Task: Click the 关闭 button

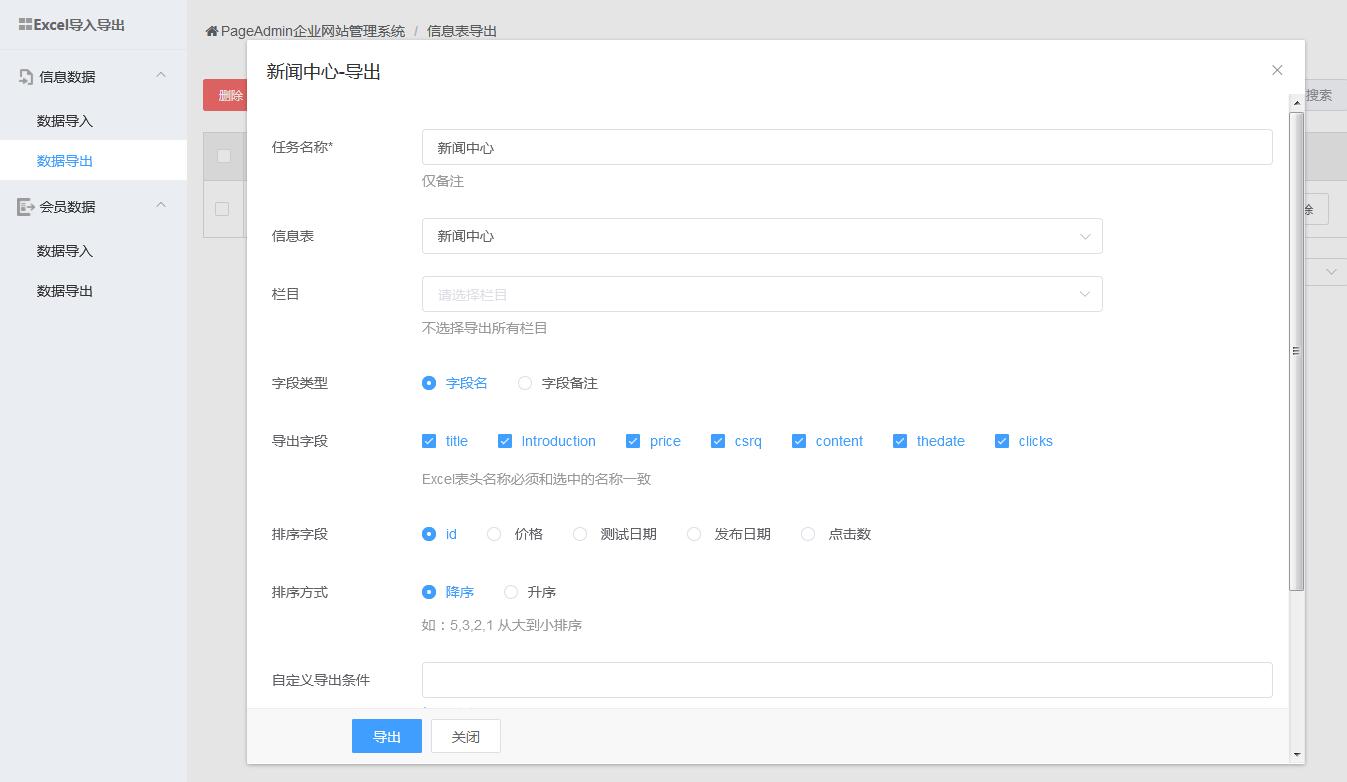Action: 465,736
